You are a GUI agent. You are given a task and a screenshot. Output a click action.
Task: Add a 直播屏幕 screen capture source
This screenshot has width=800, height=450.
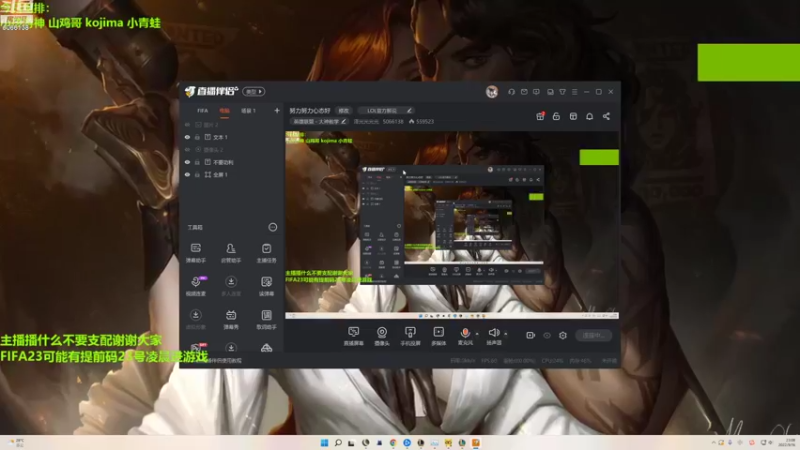tap(353, 336)
